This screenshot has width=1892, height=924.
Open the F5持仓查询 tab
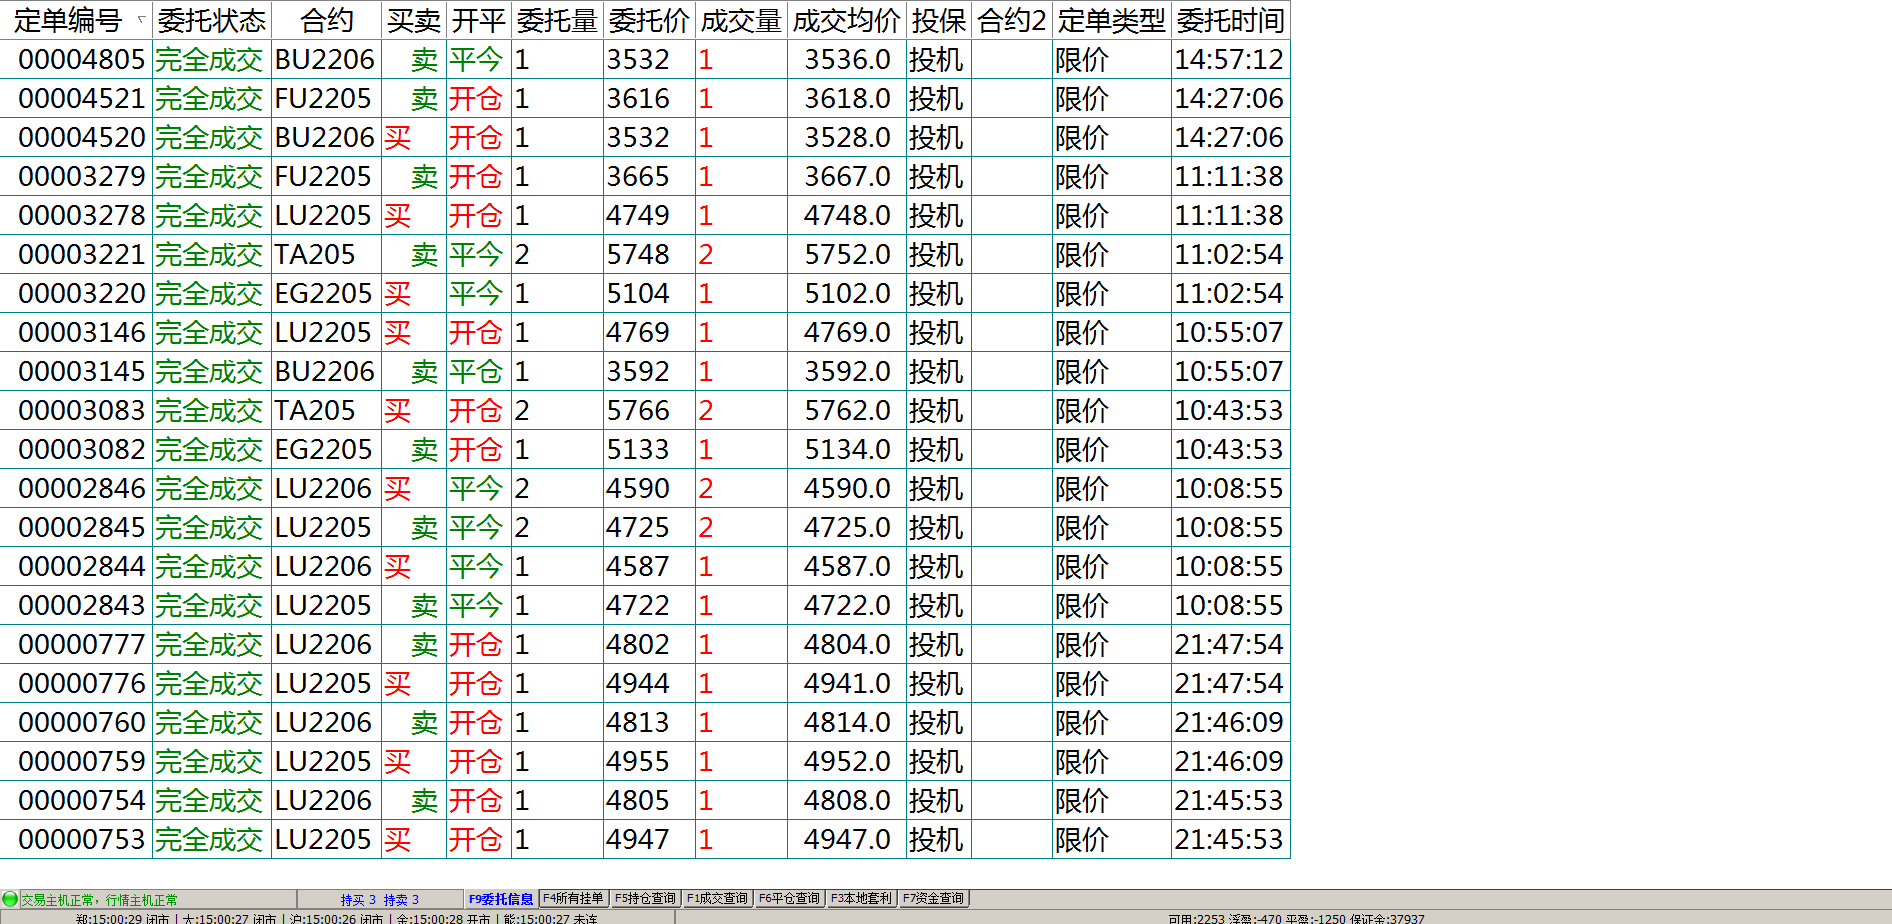[645, 899]
